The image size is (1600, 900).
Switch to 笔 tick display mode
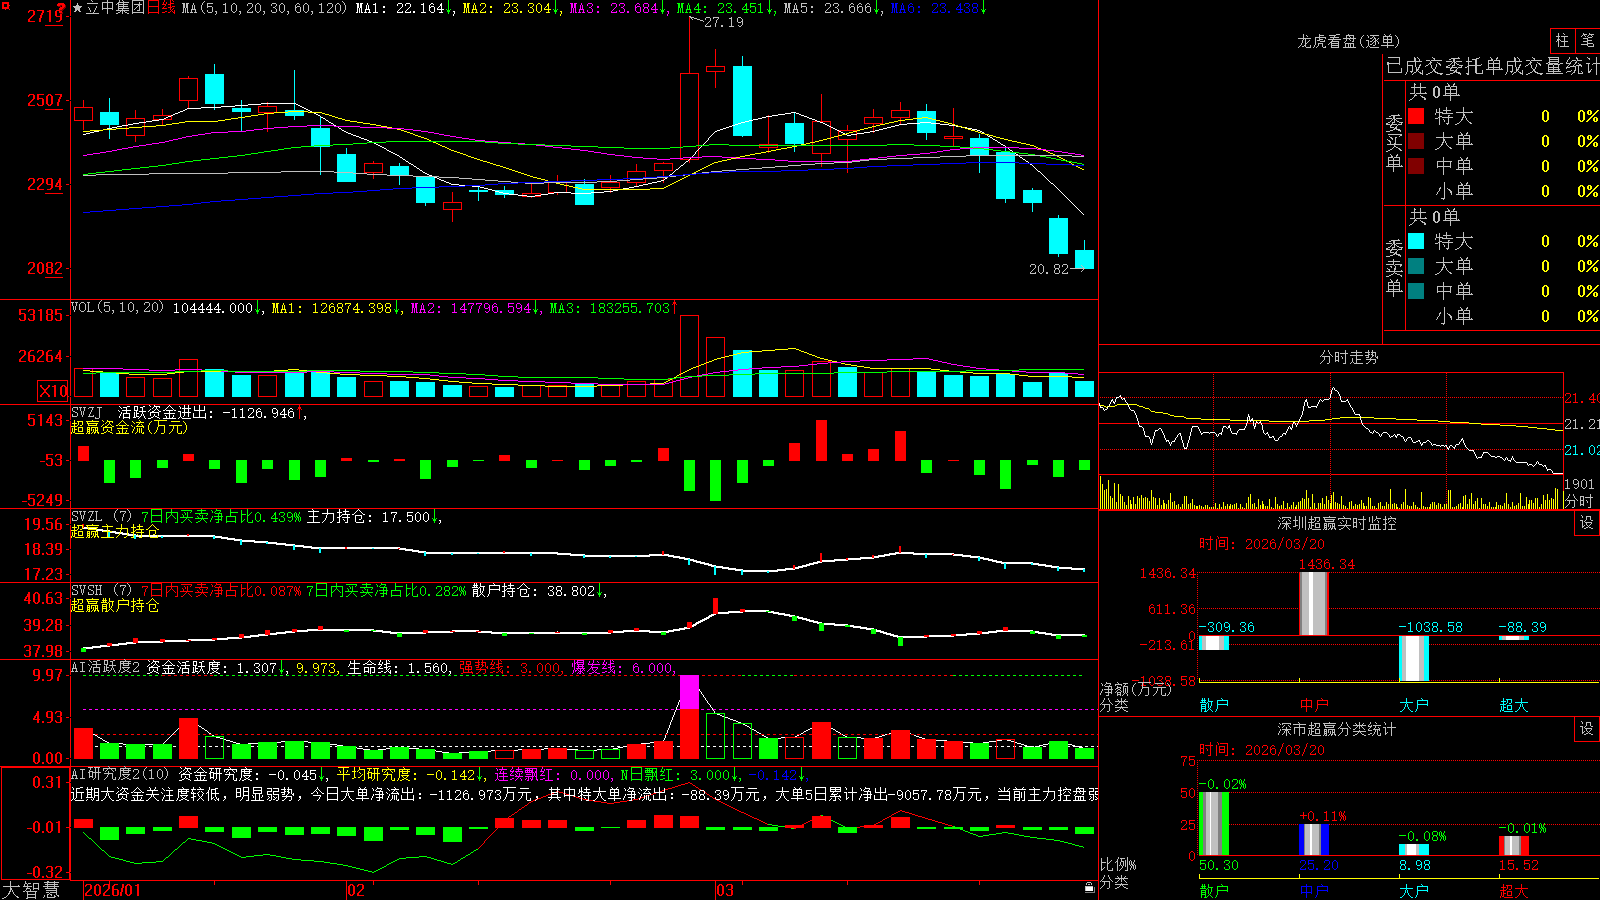pyautogui.click(x=1587, y=40)
